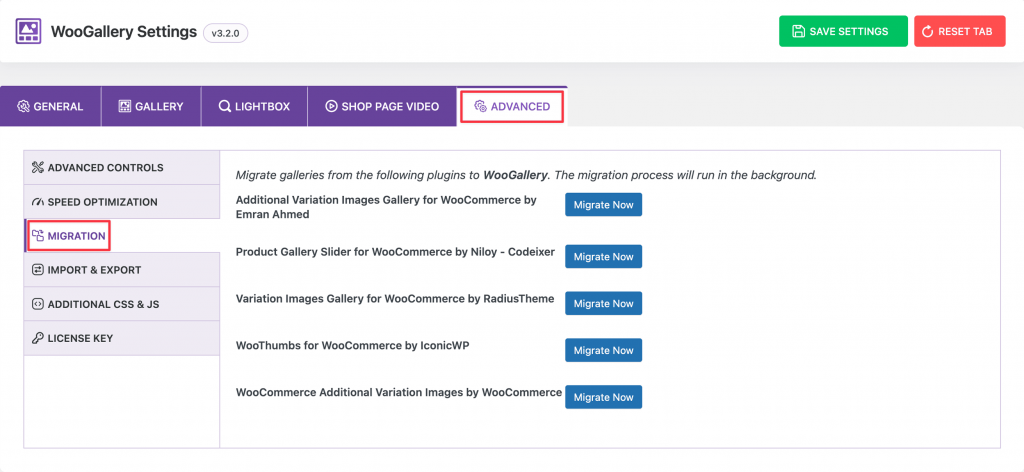Open Import & Export section
The image size is (1024, 472).
tap(121, 270)
